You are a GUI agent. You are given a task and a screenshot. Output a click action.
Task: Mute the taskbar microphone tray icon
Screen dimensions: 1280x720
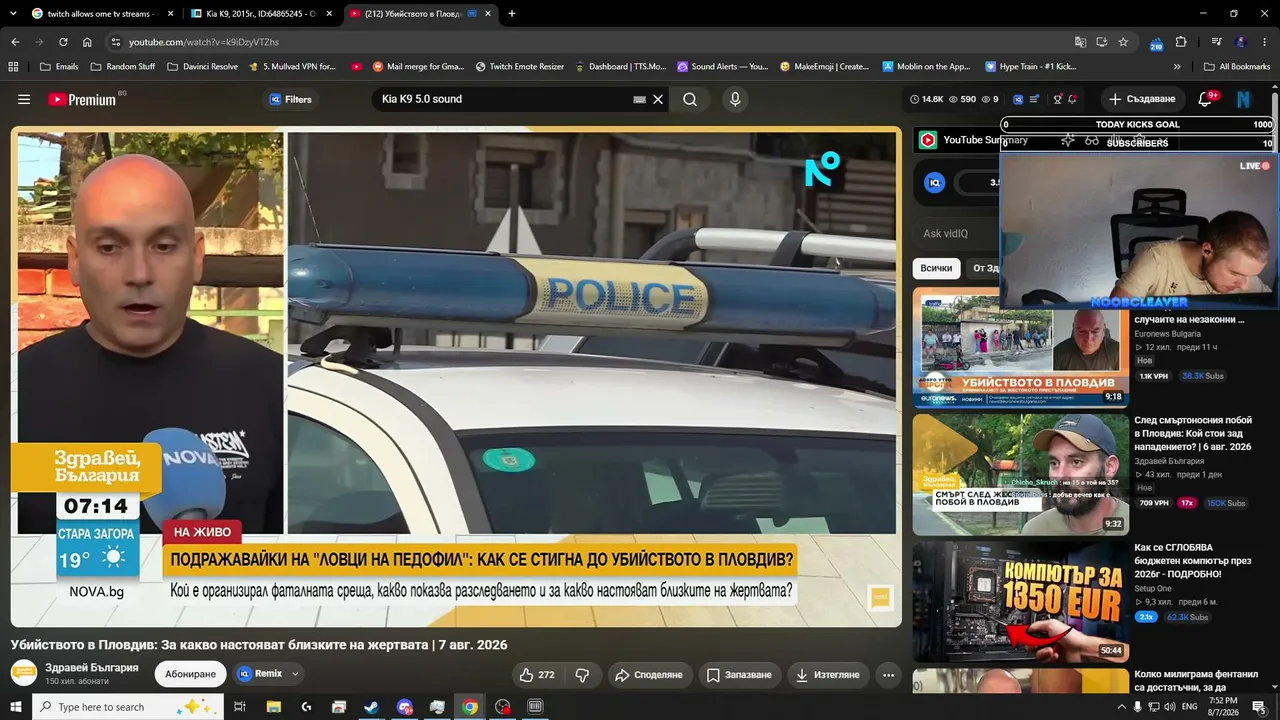(x=1137, y=707)
